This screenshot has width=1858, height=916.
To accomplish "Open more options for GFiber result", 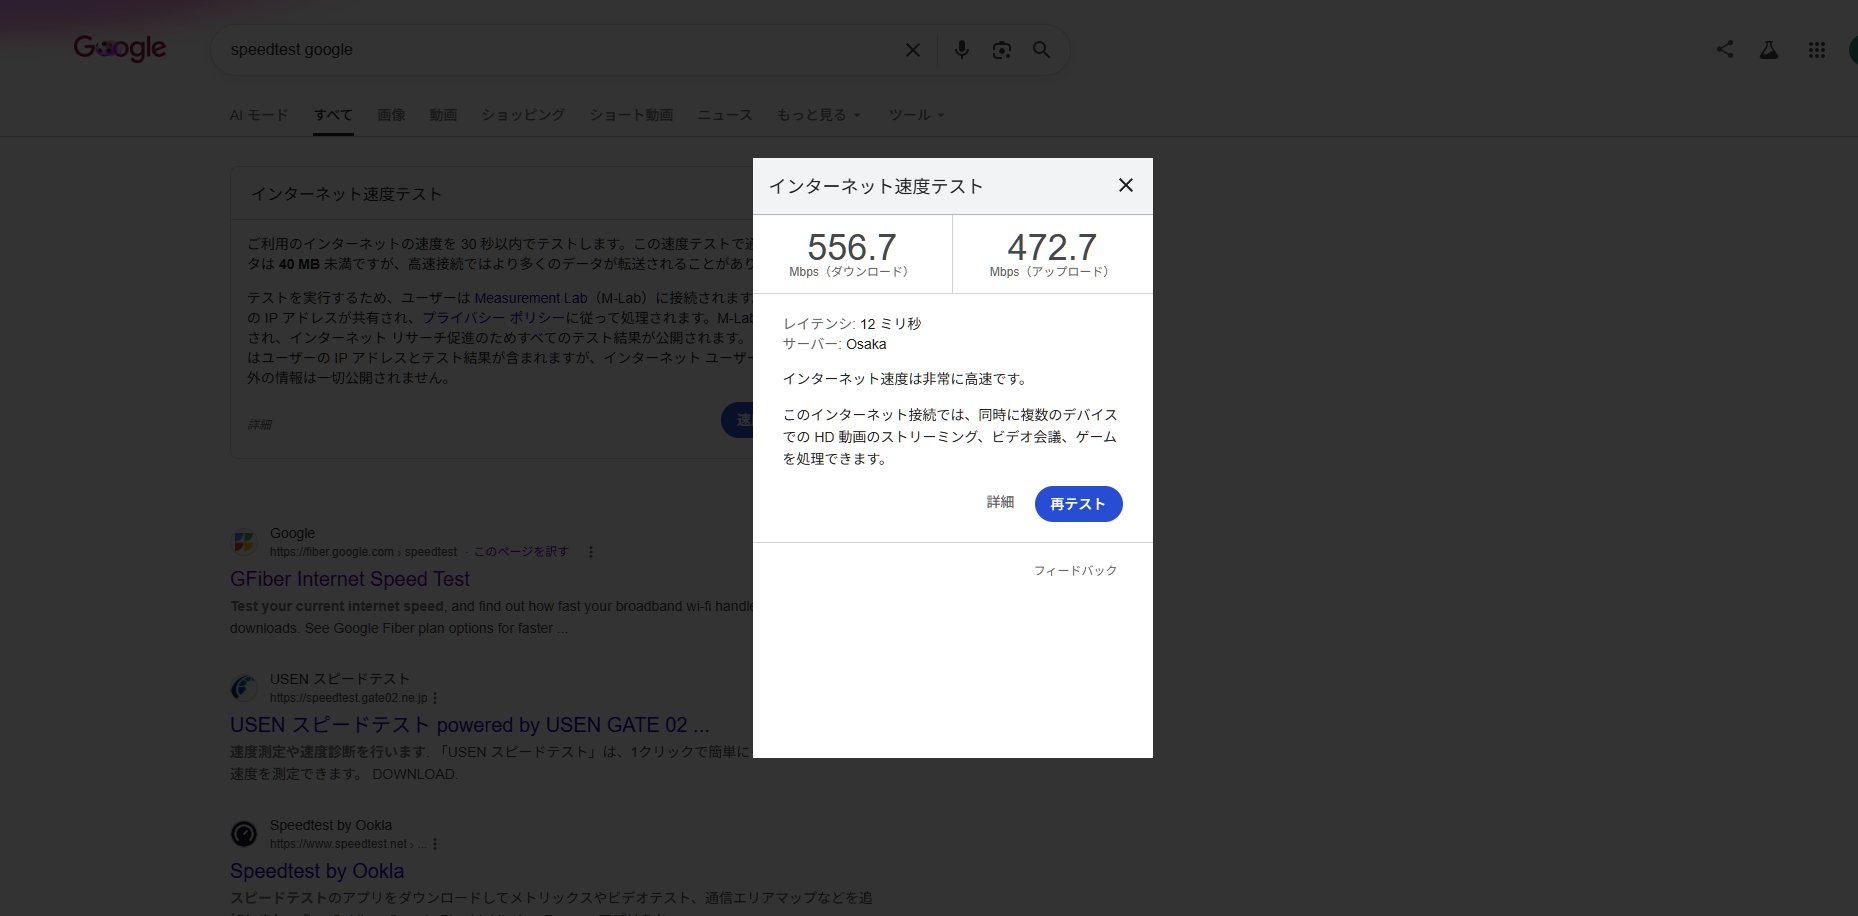I will pos(591,552).
